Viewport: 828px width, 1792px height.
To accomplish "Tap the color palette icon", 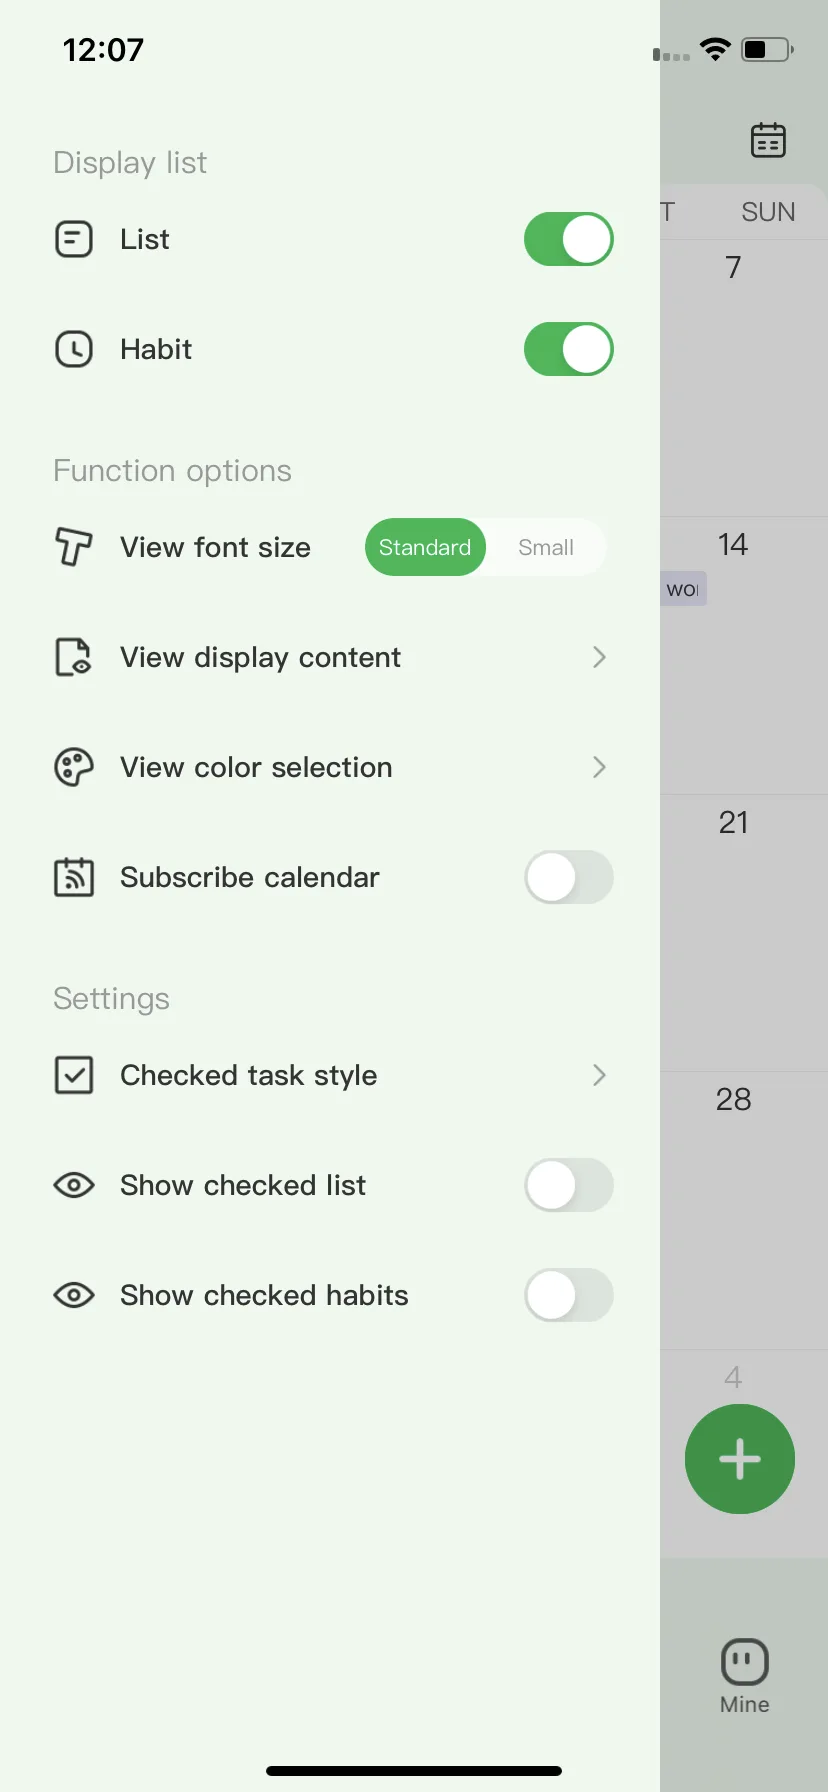I will click(x=74, y=767).
